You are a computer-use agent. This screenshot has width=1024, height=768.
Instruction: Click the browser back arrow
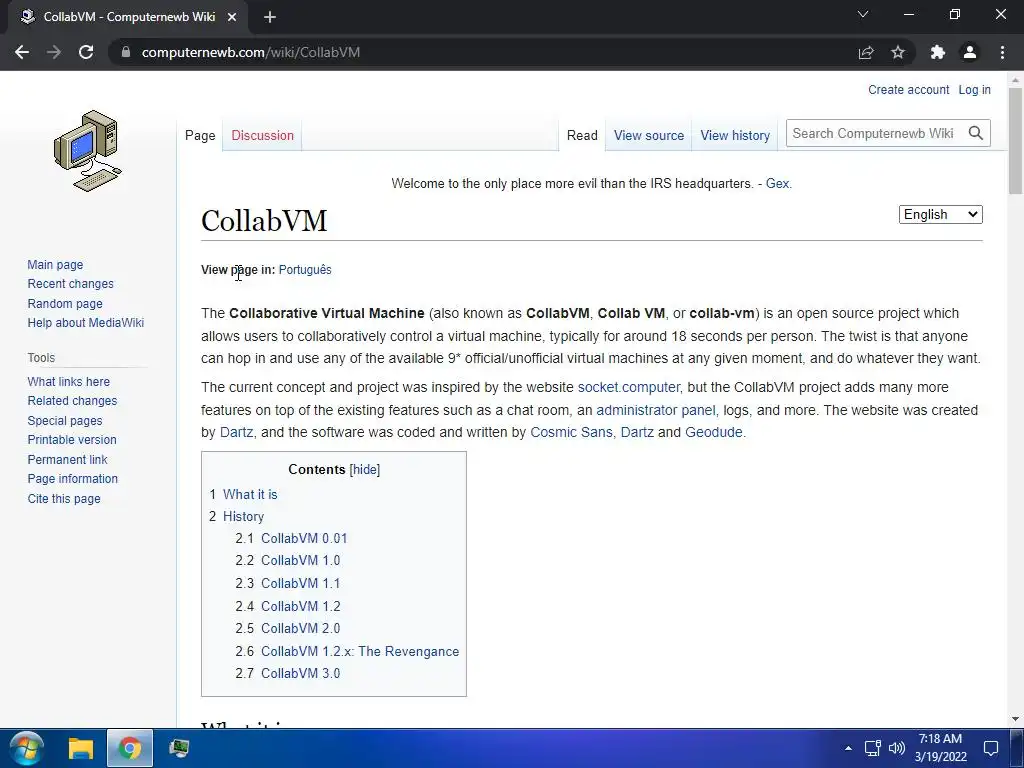pyautogui.click(x=22, y=52)
